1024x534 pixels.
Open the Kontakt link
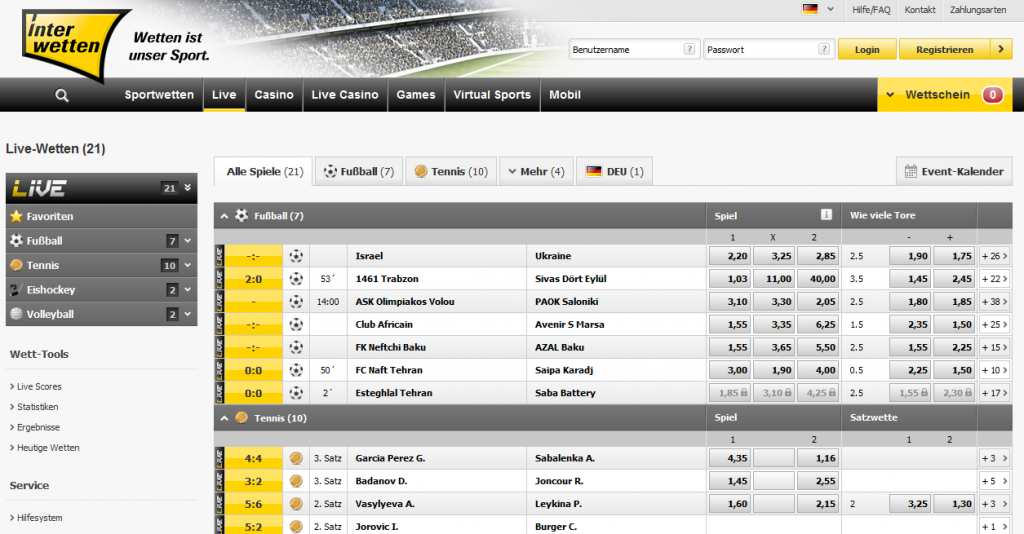920,10
